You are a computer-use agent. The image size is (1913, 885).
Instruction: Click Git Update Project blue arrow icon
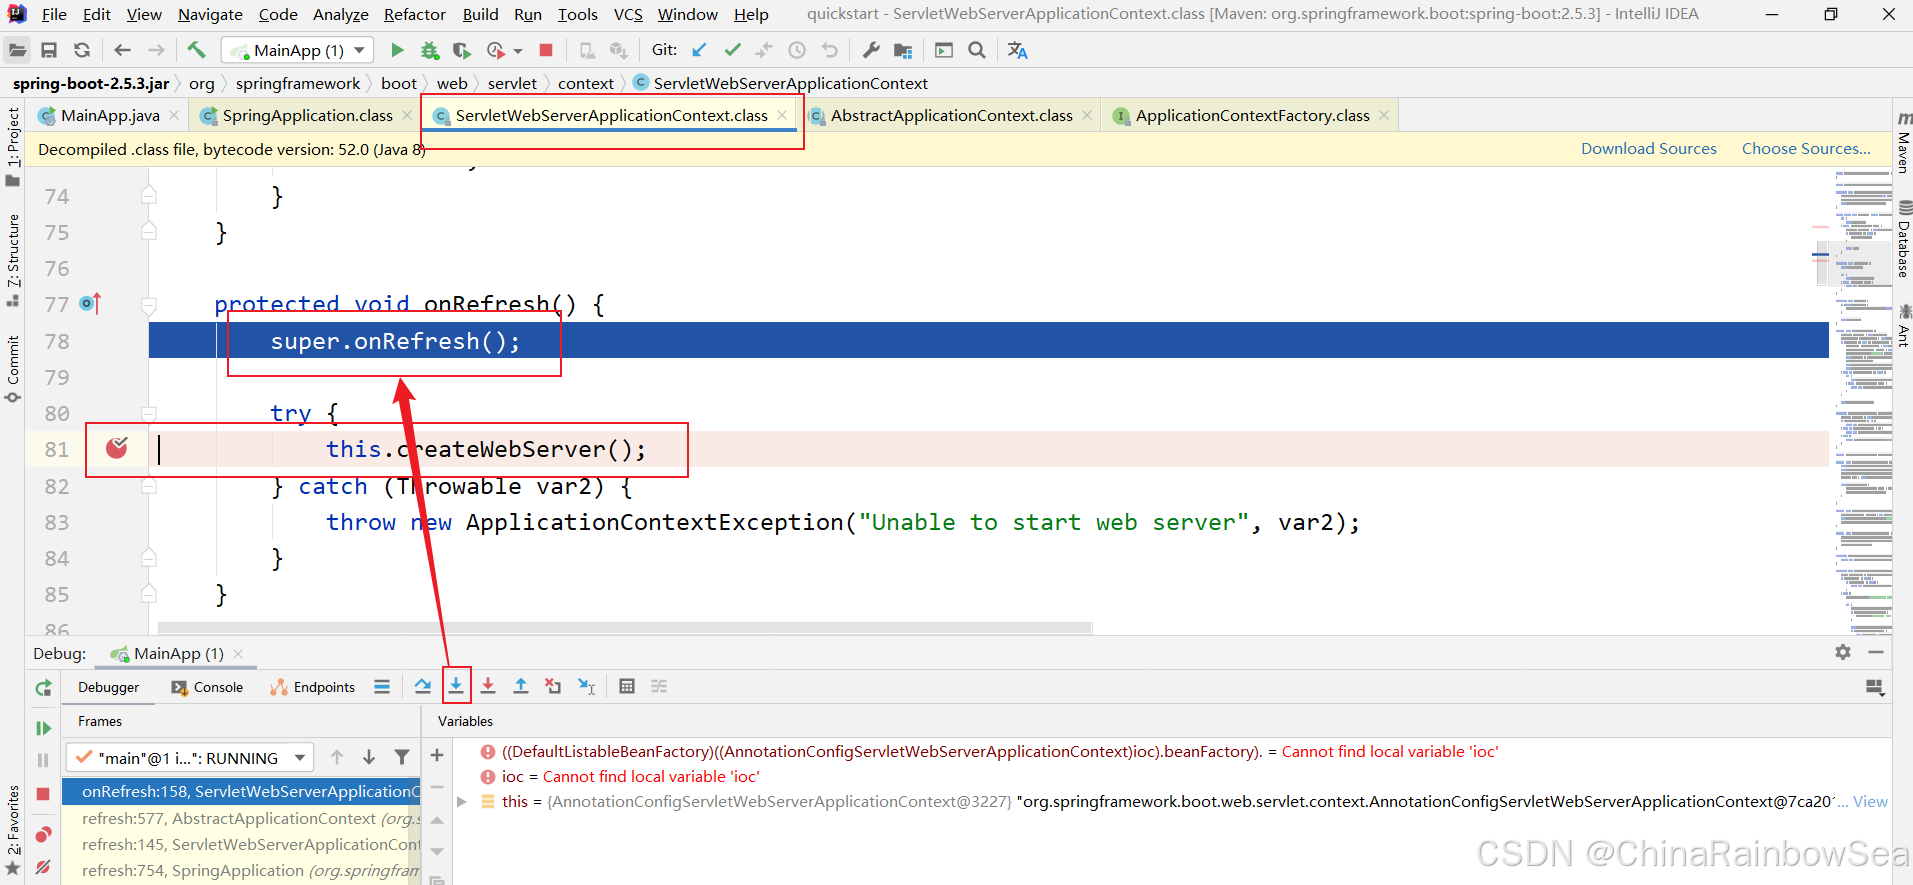click(x=700, y=50)
